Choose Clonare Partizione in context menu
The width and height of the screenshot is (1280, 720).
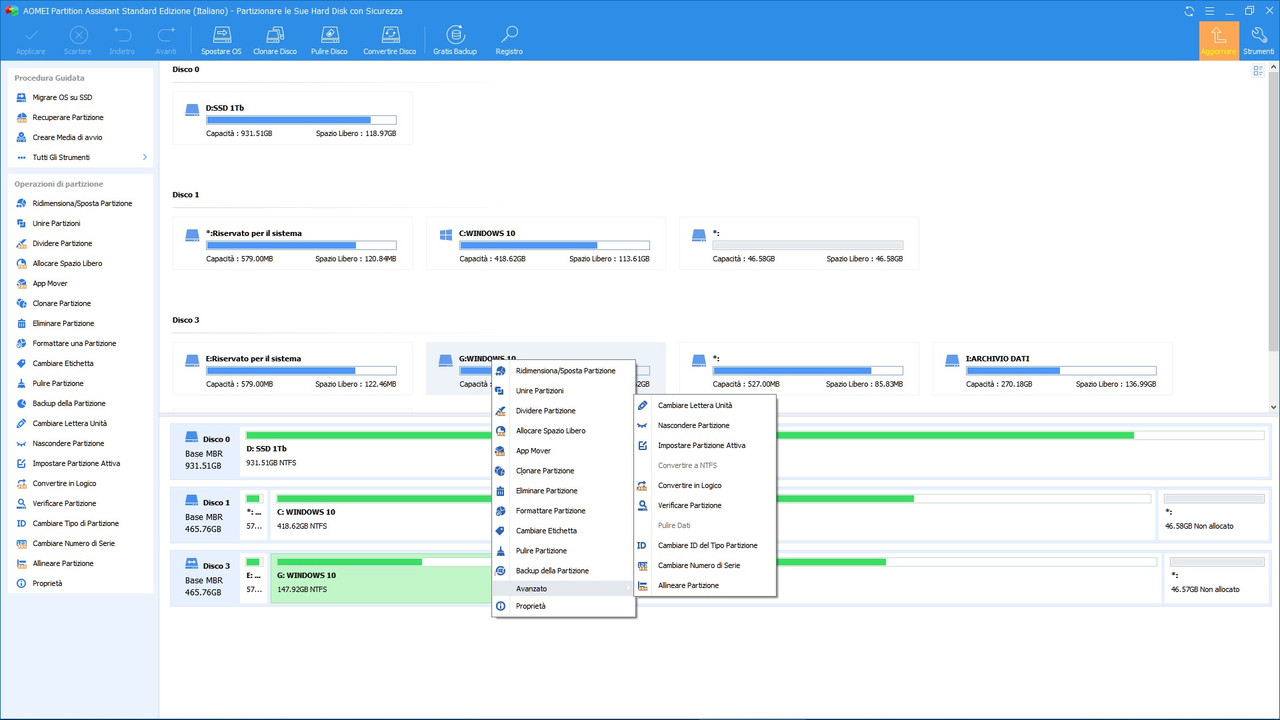pos(564,471)
